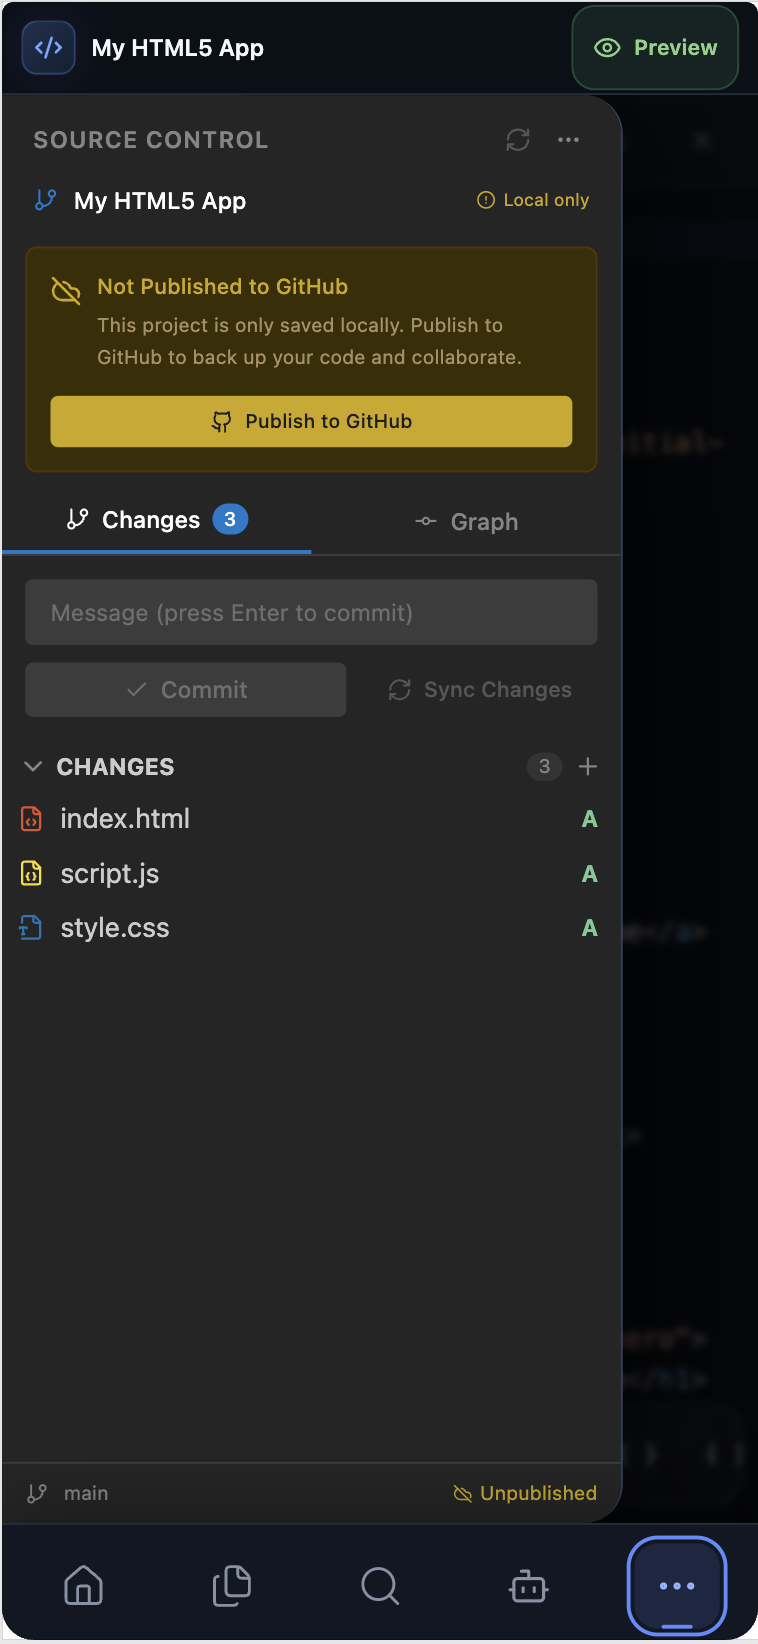
Task: Open the files explorer icon in the bottom bar
Action: [x=232, y=1586]
